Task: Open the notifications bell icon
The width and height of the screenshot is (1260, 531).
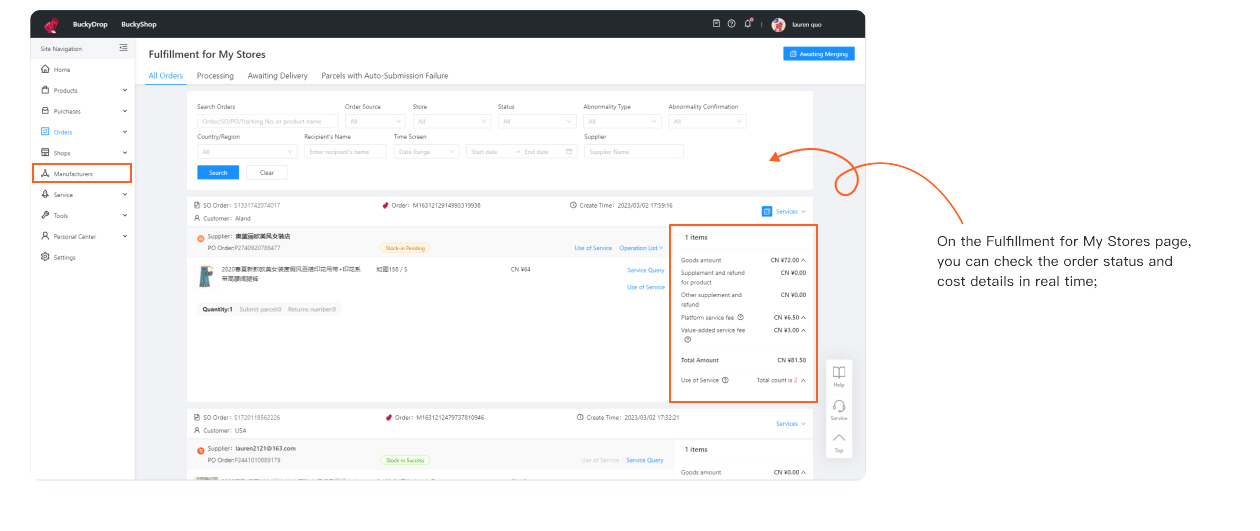Action: tap(748, 24)
